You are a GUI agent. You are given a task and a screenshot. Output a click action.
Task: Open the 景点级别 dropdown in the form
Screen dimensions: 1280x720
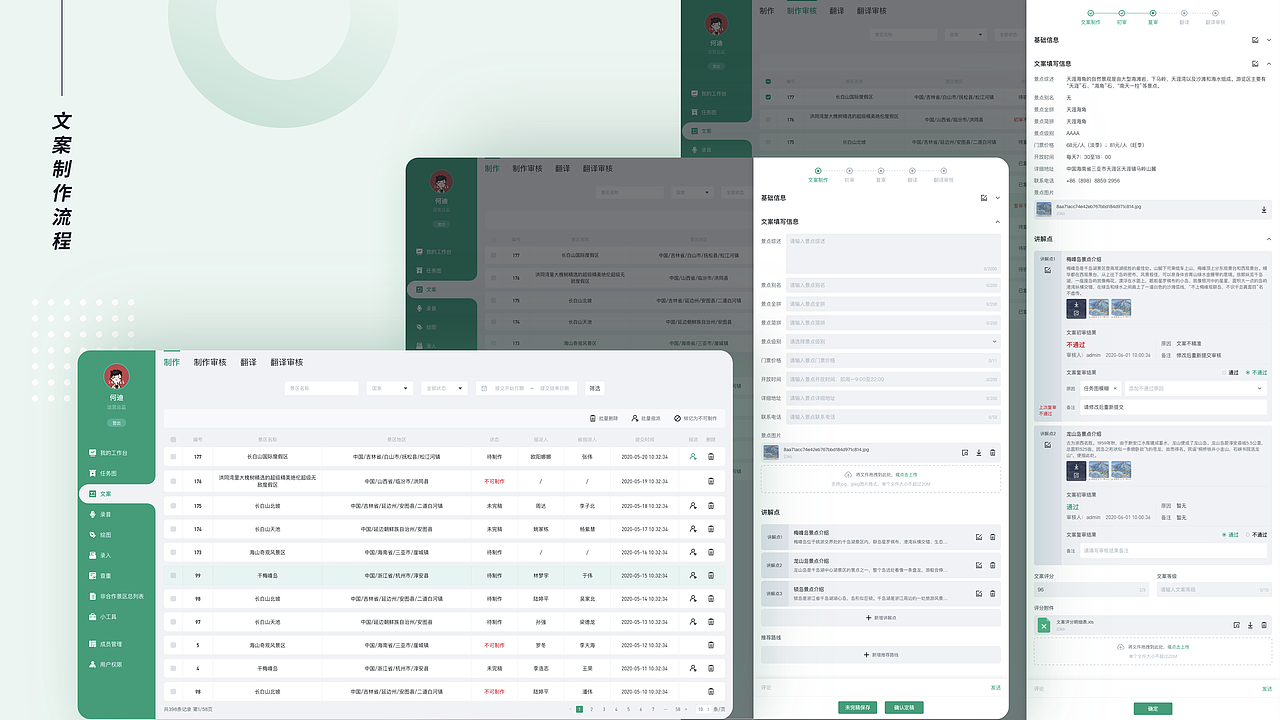(x=893, y=341)
